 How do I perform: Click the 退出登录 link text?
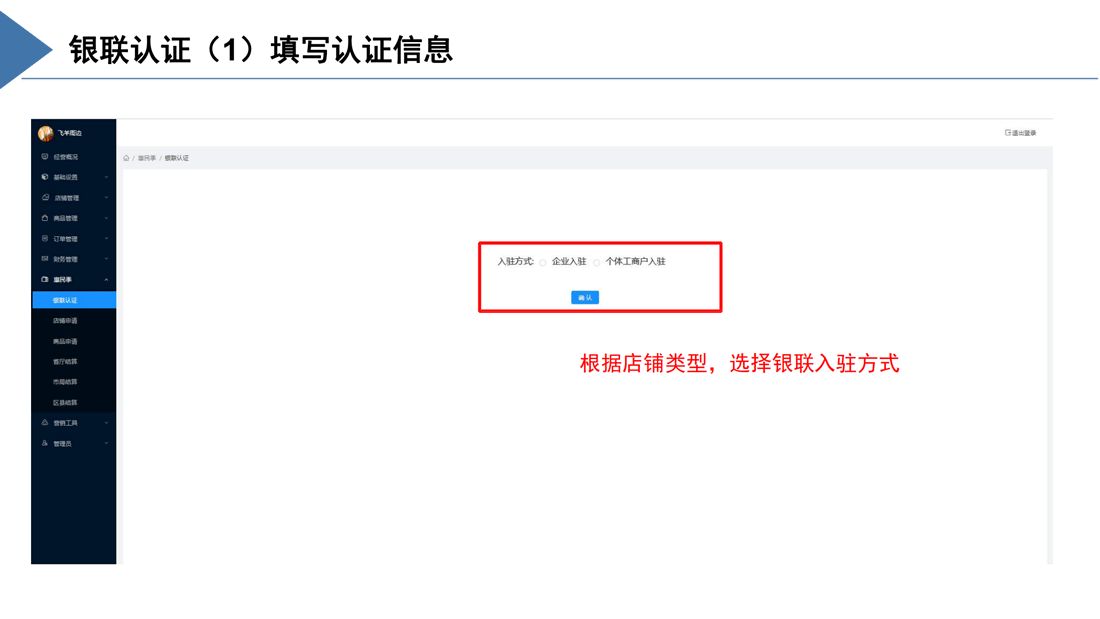(1024, 133)
